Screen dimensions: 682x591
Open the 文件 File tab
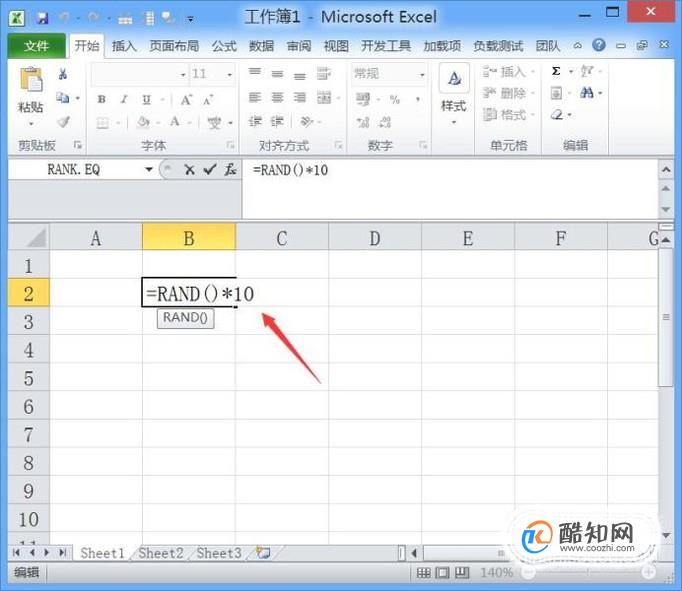click(x=37, y=46)
